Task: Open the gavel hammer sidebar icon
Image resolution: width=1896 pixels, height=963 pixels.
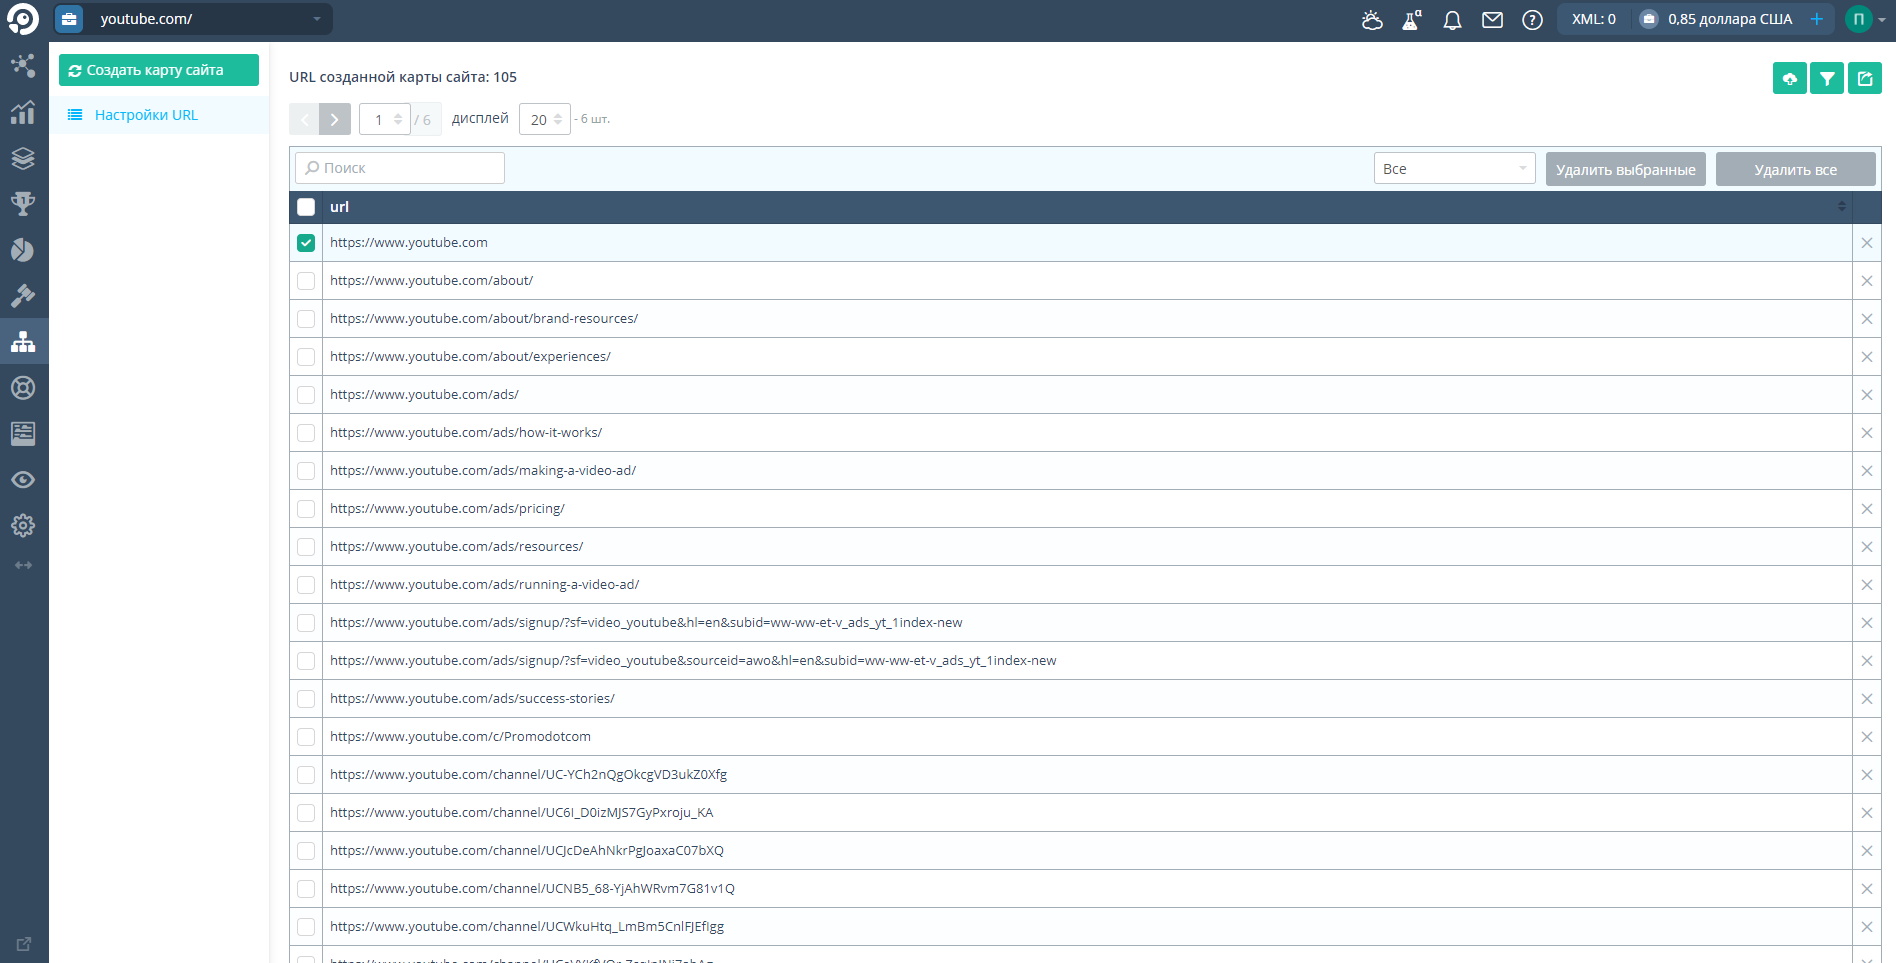Action: click(x=23, y=296)
